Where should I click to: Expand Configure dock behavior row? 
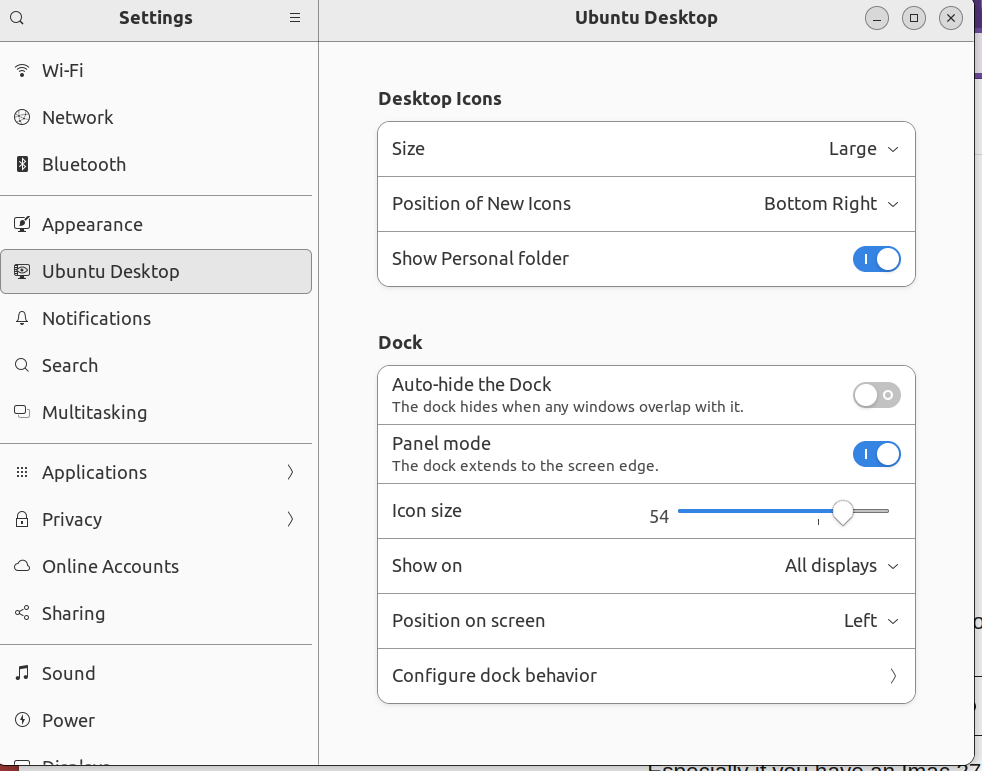click(646, 676)
